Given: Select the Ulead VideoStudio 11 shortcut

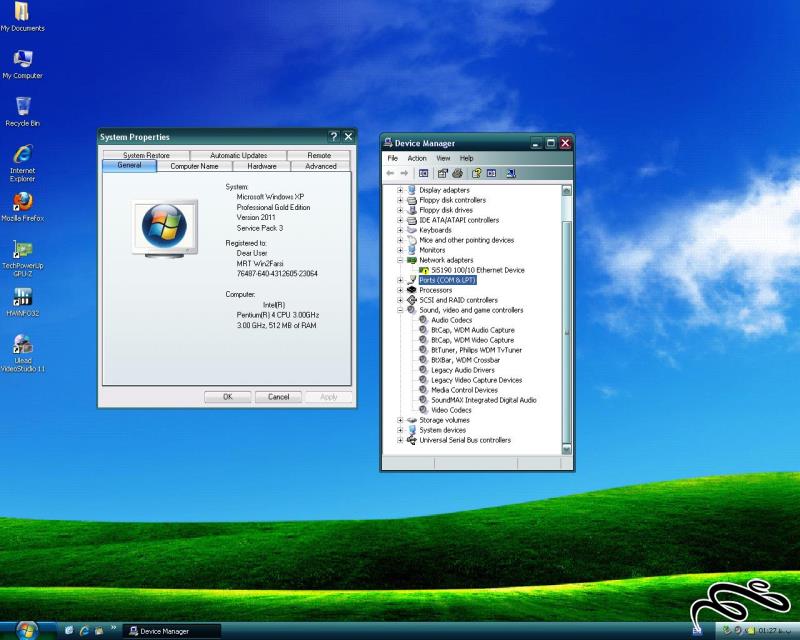Looking at the screenshot, I should coord(22,353).
